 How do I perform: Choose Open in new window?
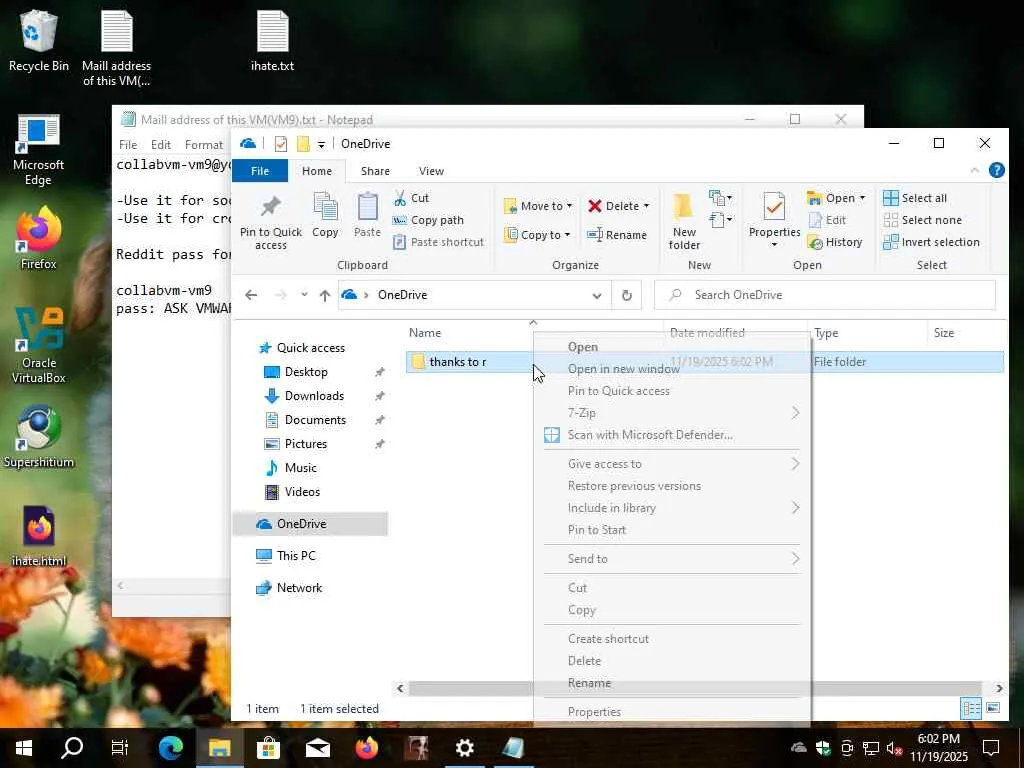pyautogui.click(x=671, y=369)
